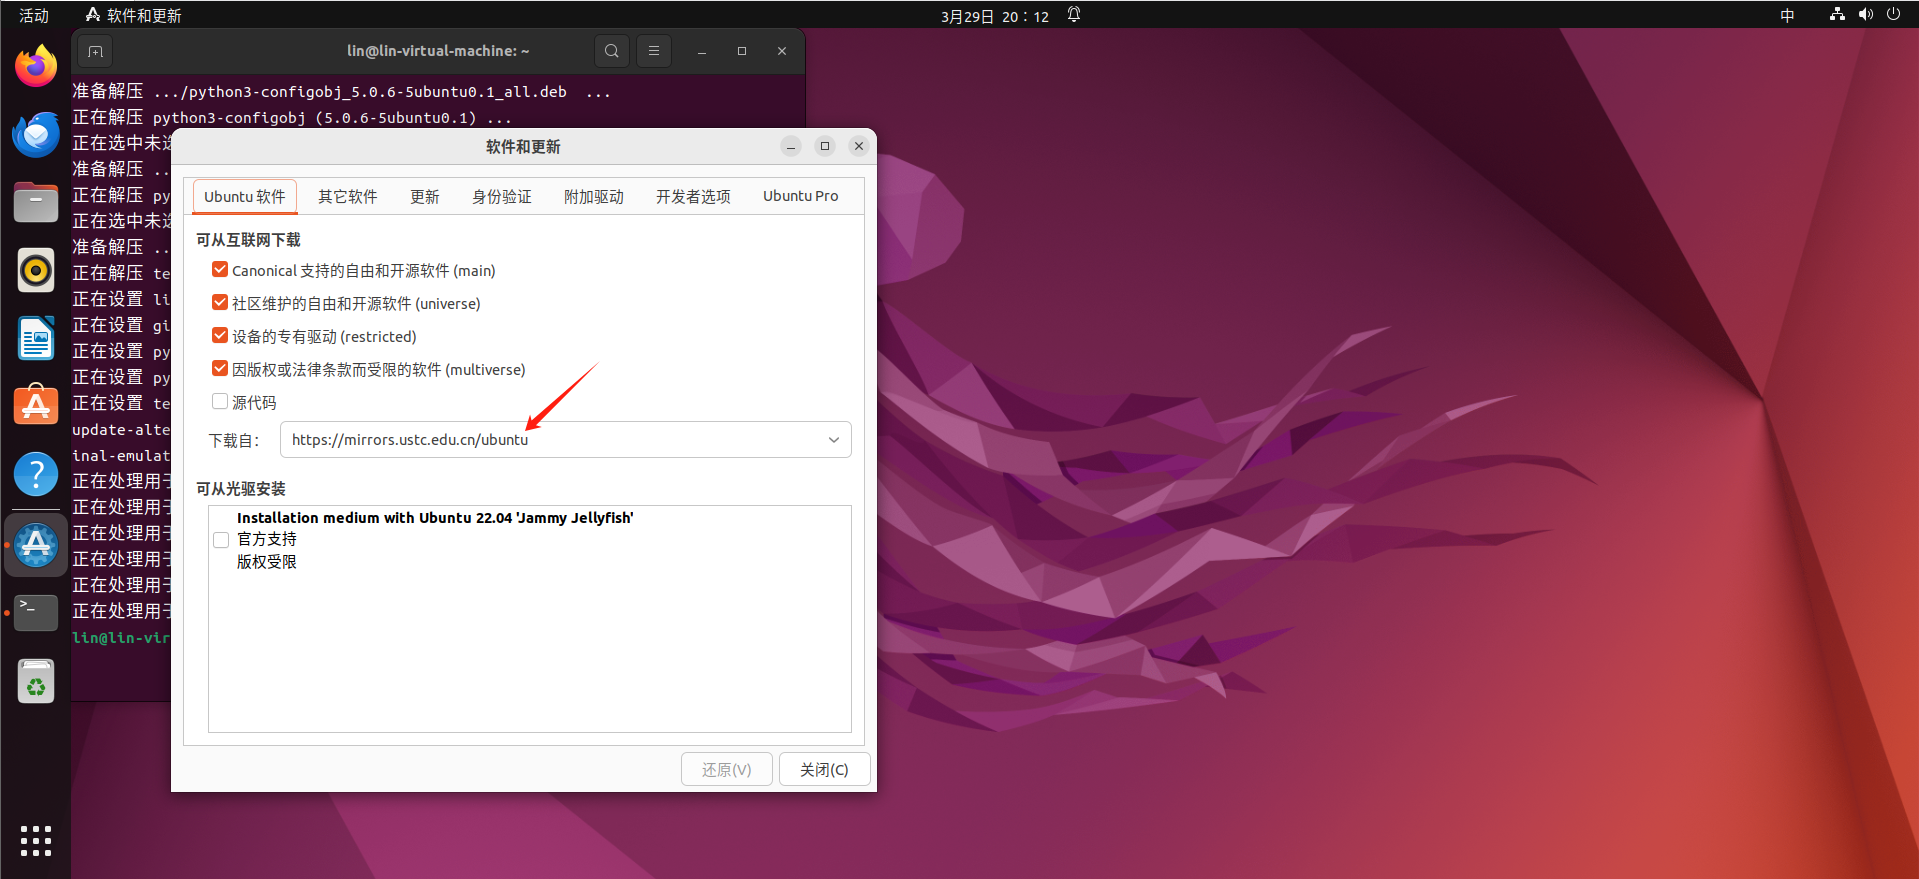Toggle the multiverse software checkbox
Viewport: 1919px width, 879px height.
click(x=220, y=368)
